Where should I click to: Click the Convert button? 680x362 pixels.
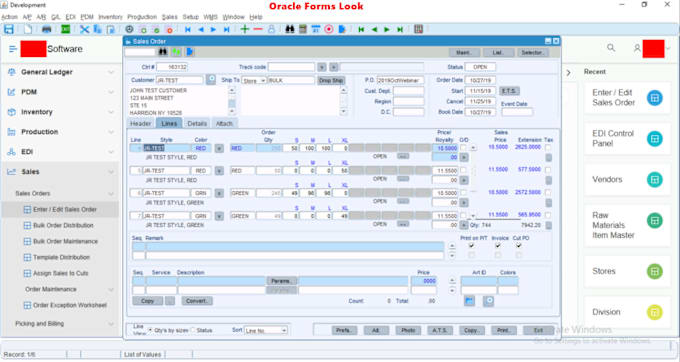(197, 301)
